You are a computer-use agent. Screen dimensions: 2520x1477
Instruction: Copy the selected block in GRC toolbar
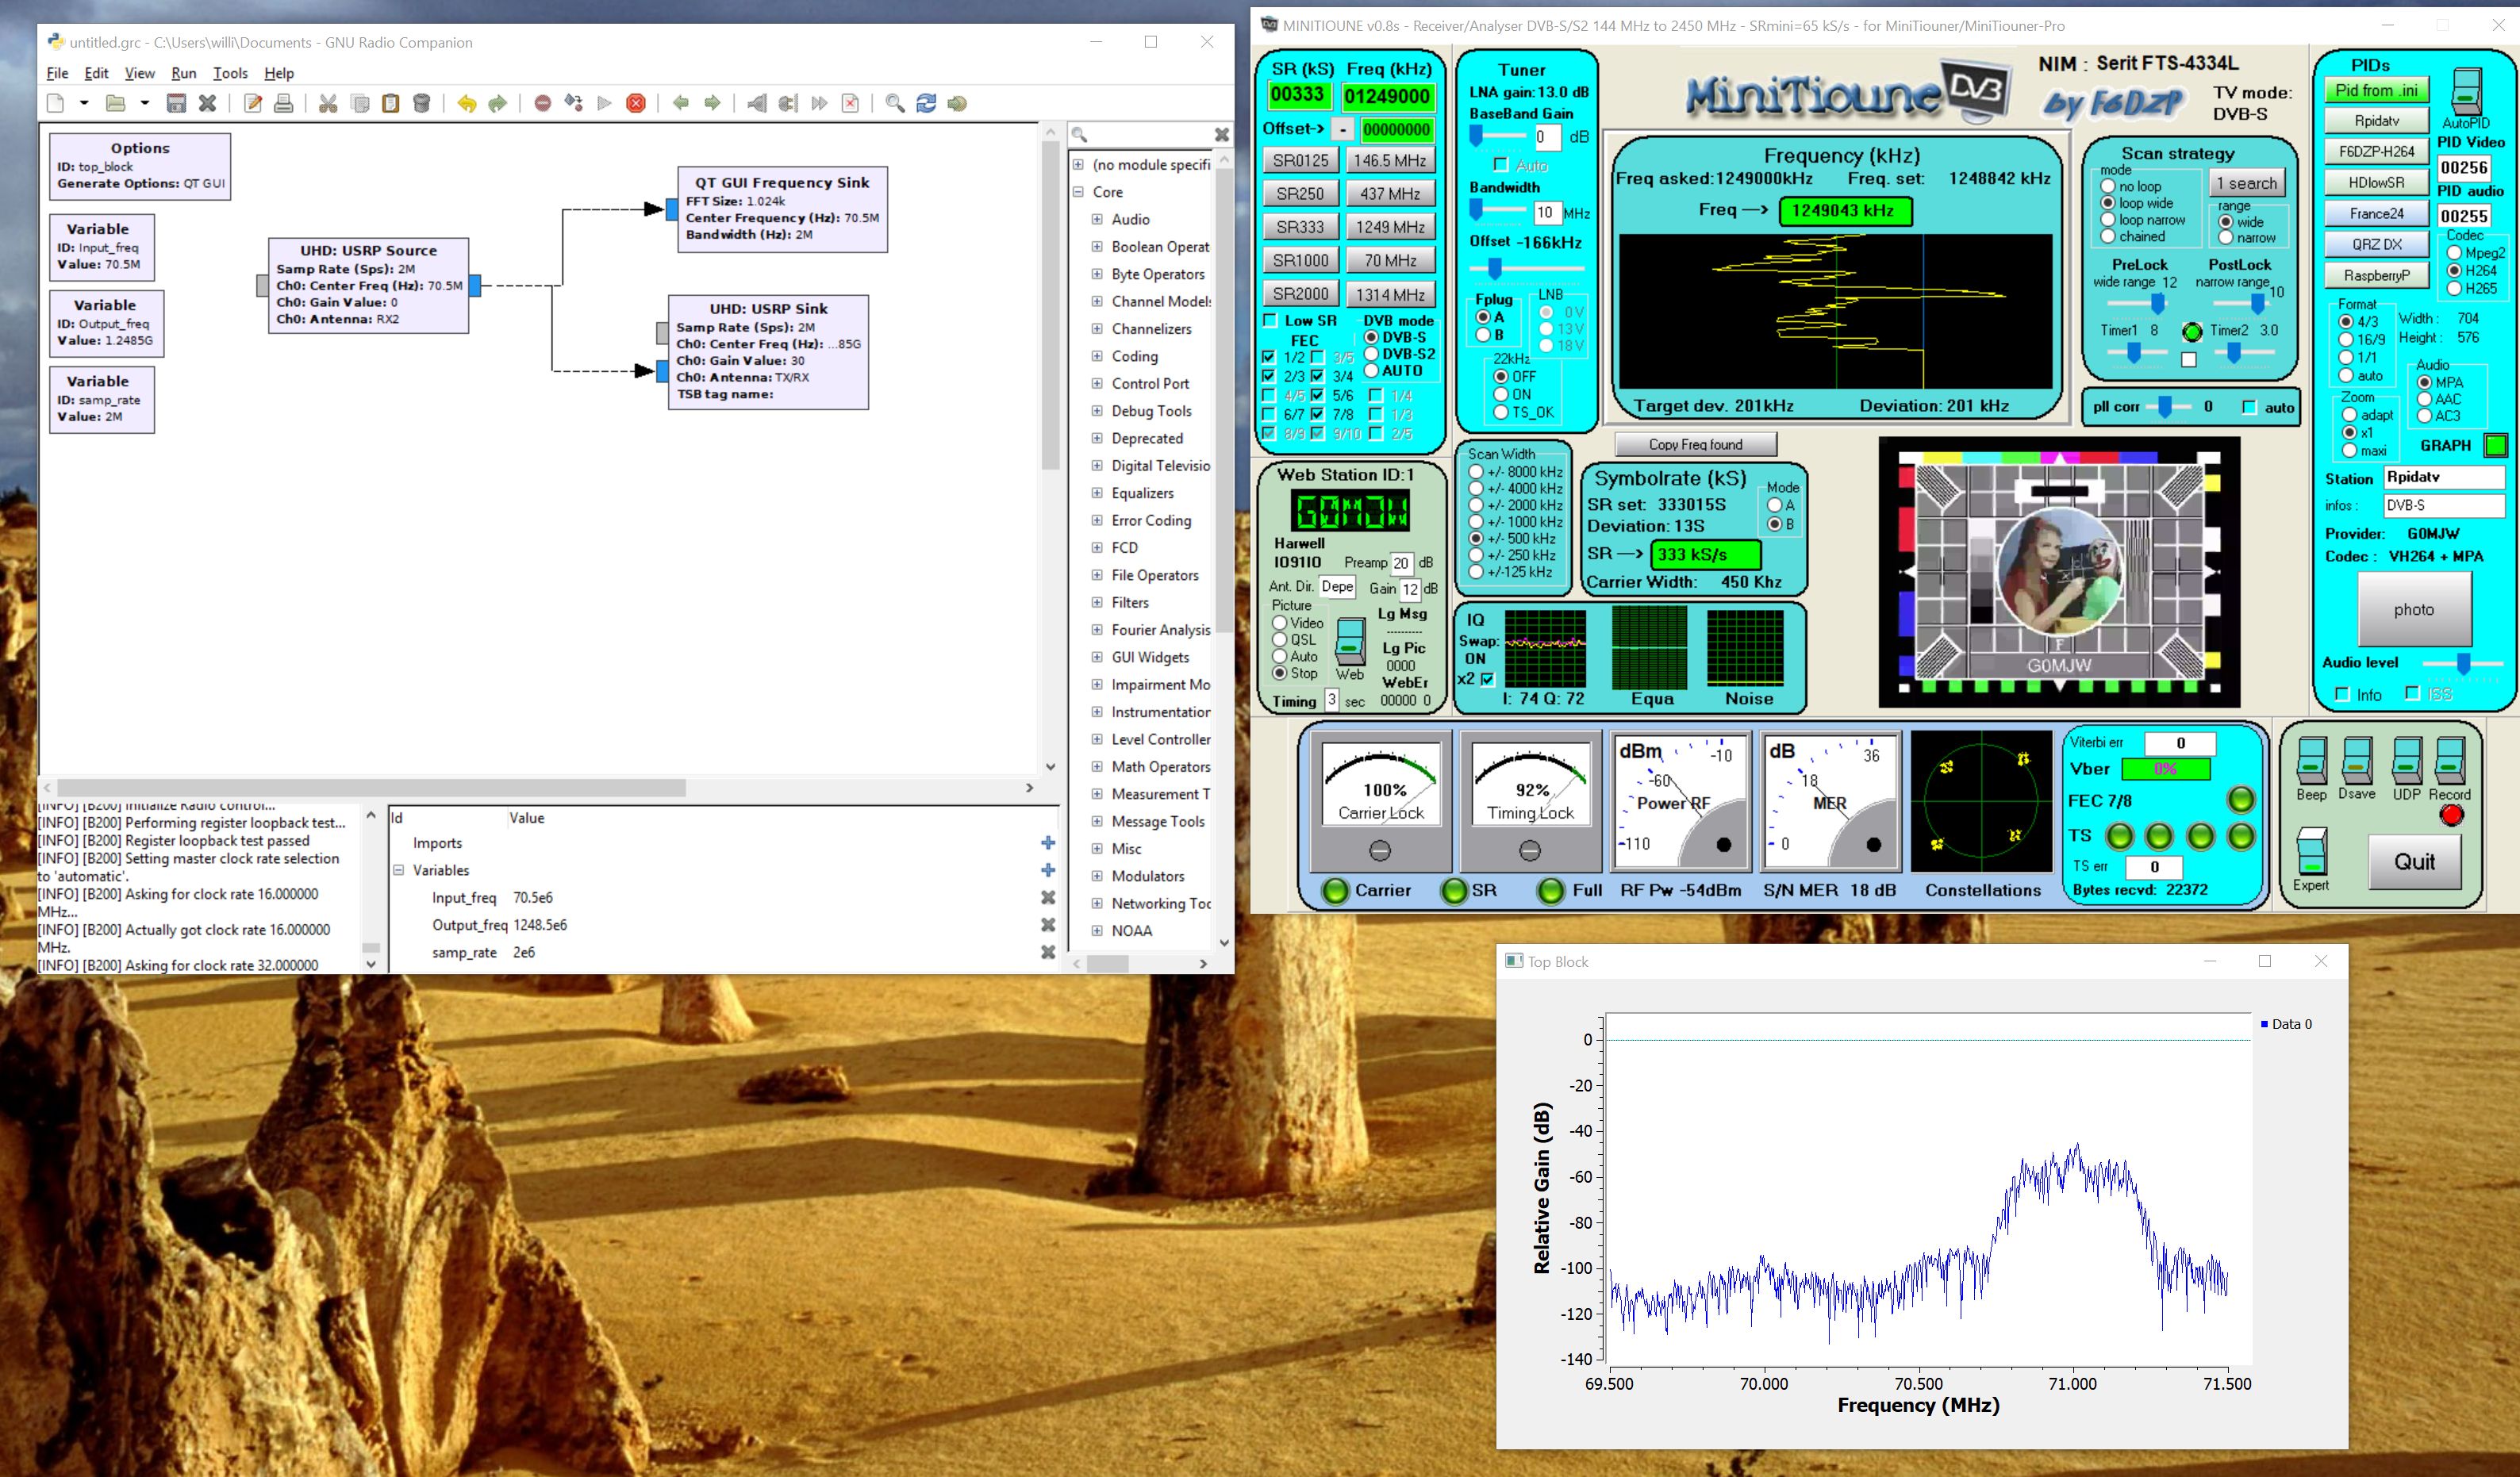point(360,103)
